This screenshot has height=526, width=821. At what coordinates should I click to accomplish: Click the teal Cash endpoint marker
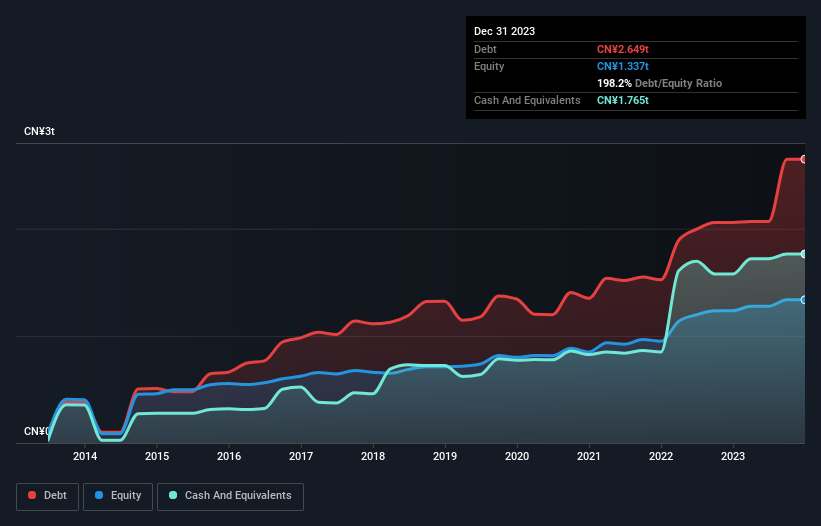(x=804, y=254)
